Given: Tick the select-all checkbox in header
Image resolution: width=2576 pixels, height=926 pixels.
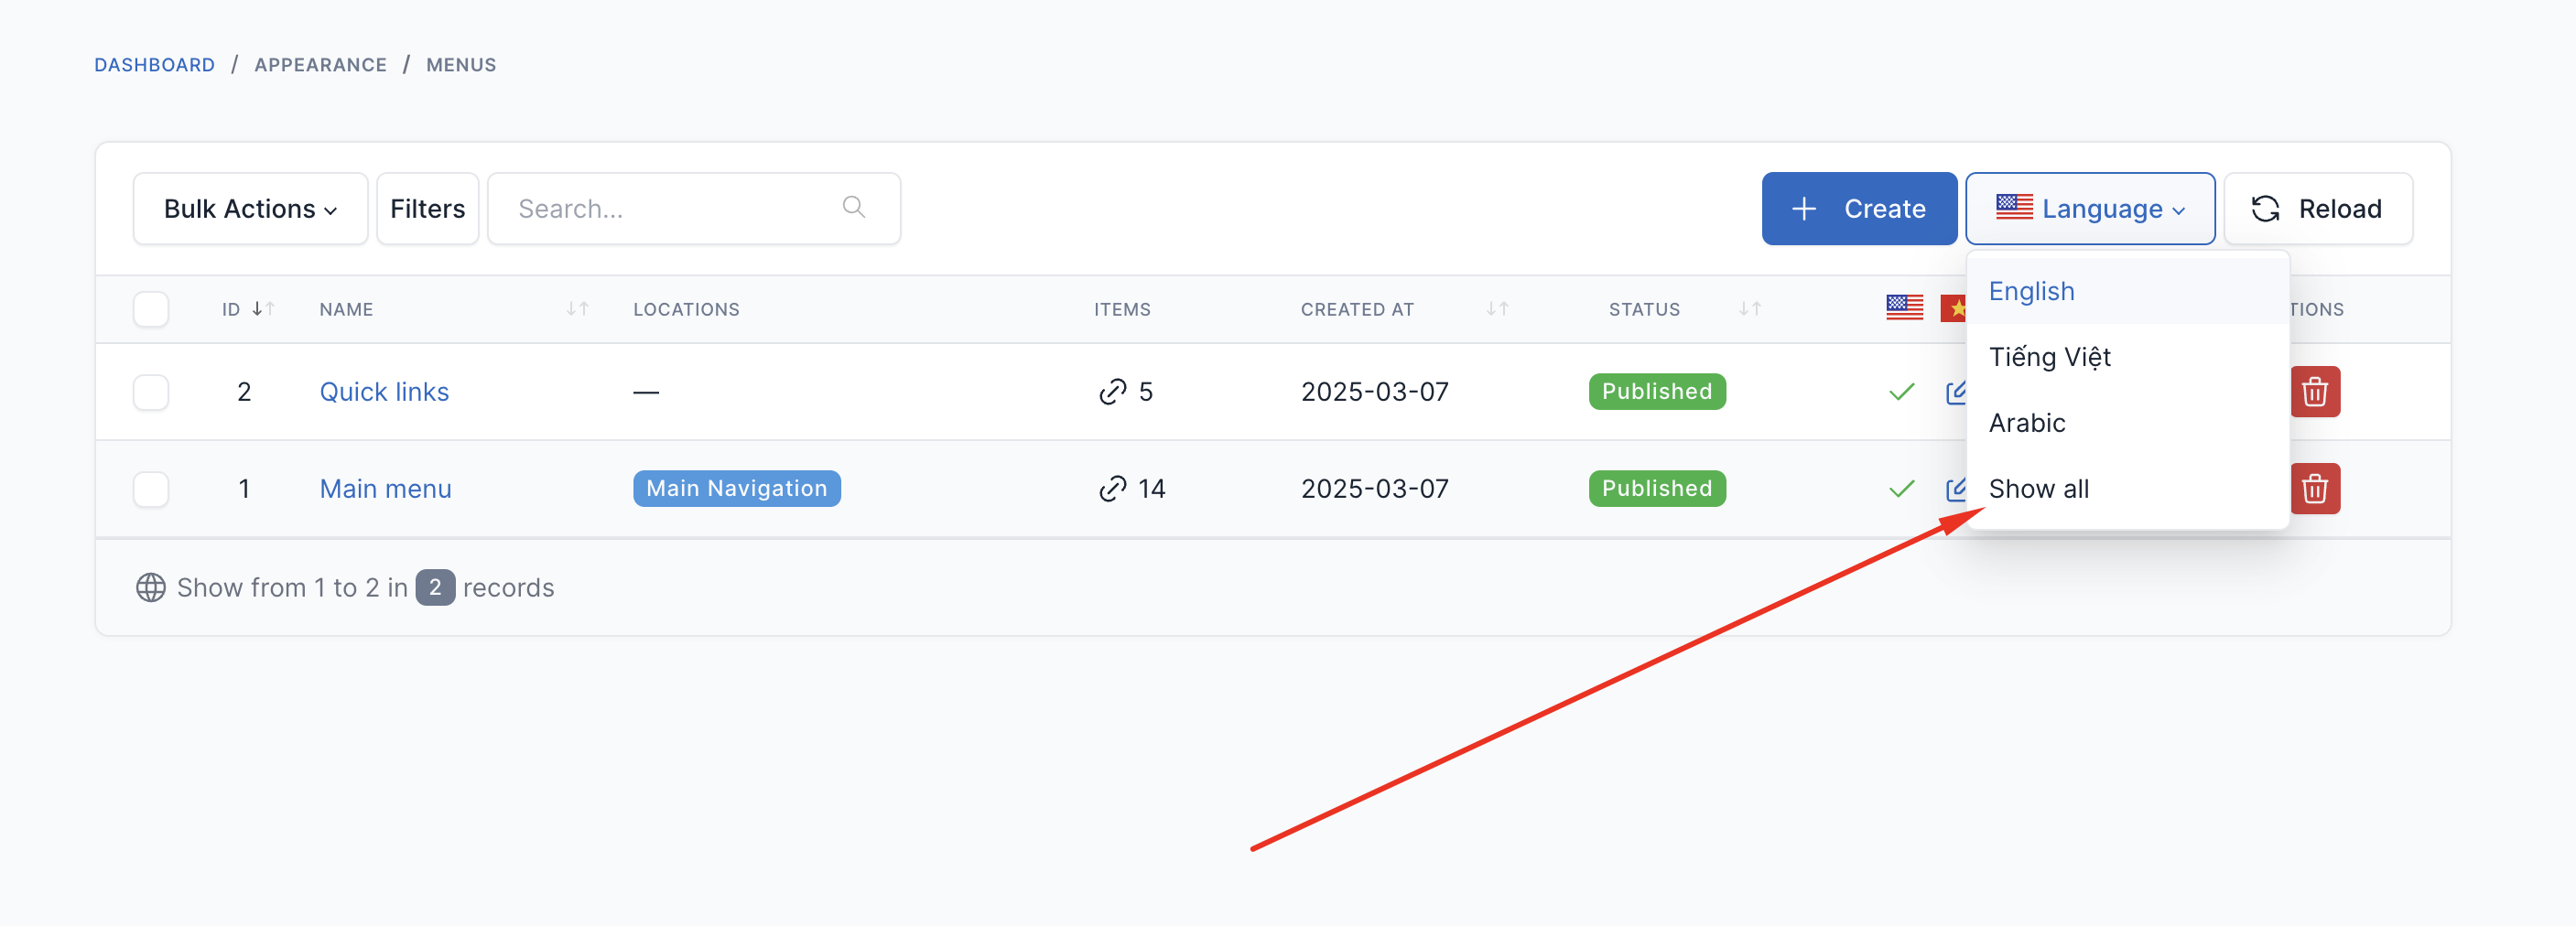Looking at the screenshot, I should [x=151, y=309].
